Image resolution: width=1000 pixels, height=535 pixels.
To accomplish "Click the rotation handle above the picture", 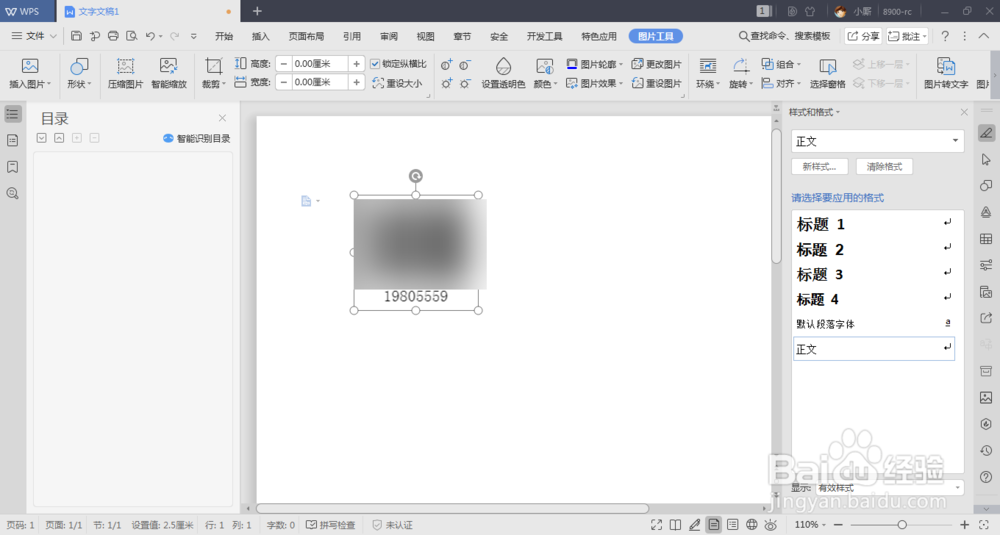I will pyautogui.click(x=415, y=176).
